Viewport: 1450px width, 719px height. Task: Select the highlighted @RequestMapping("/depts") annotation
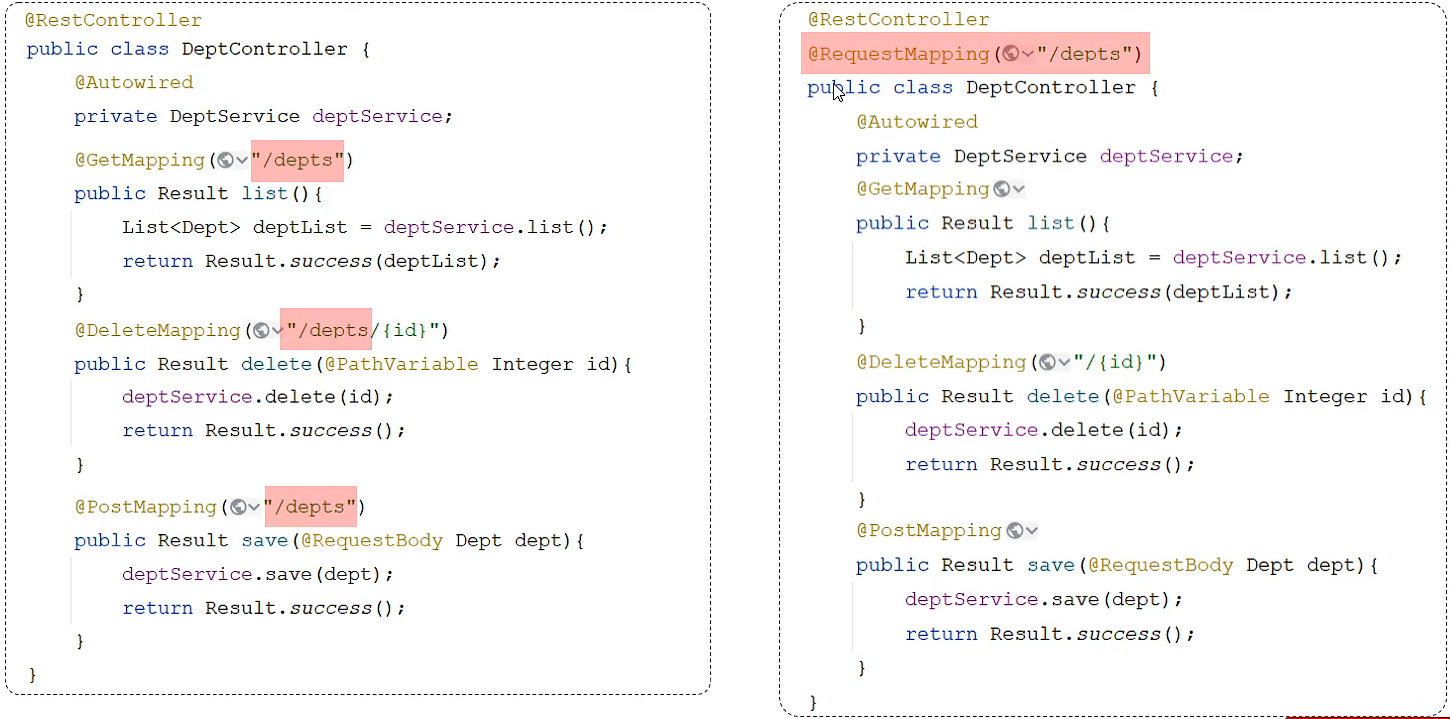[x=975, y=53]
